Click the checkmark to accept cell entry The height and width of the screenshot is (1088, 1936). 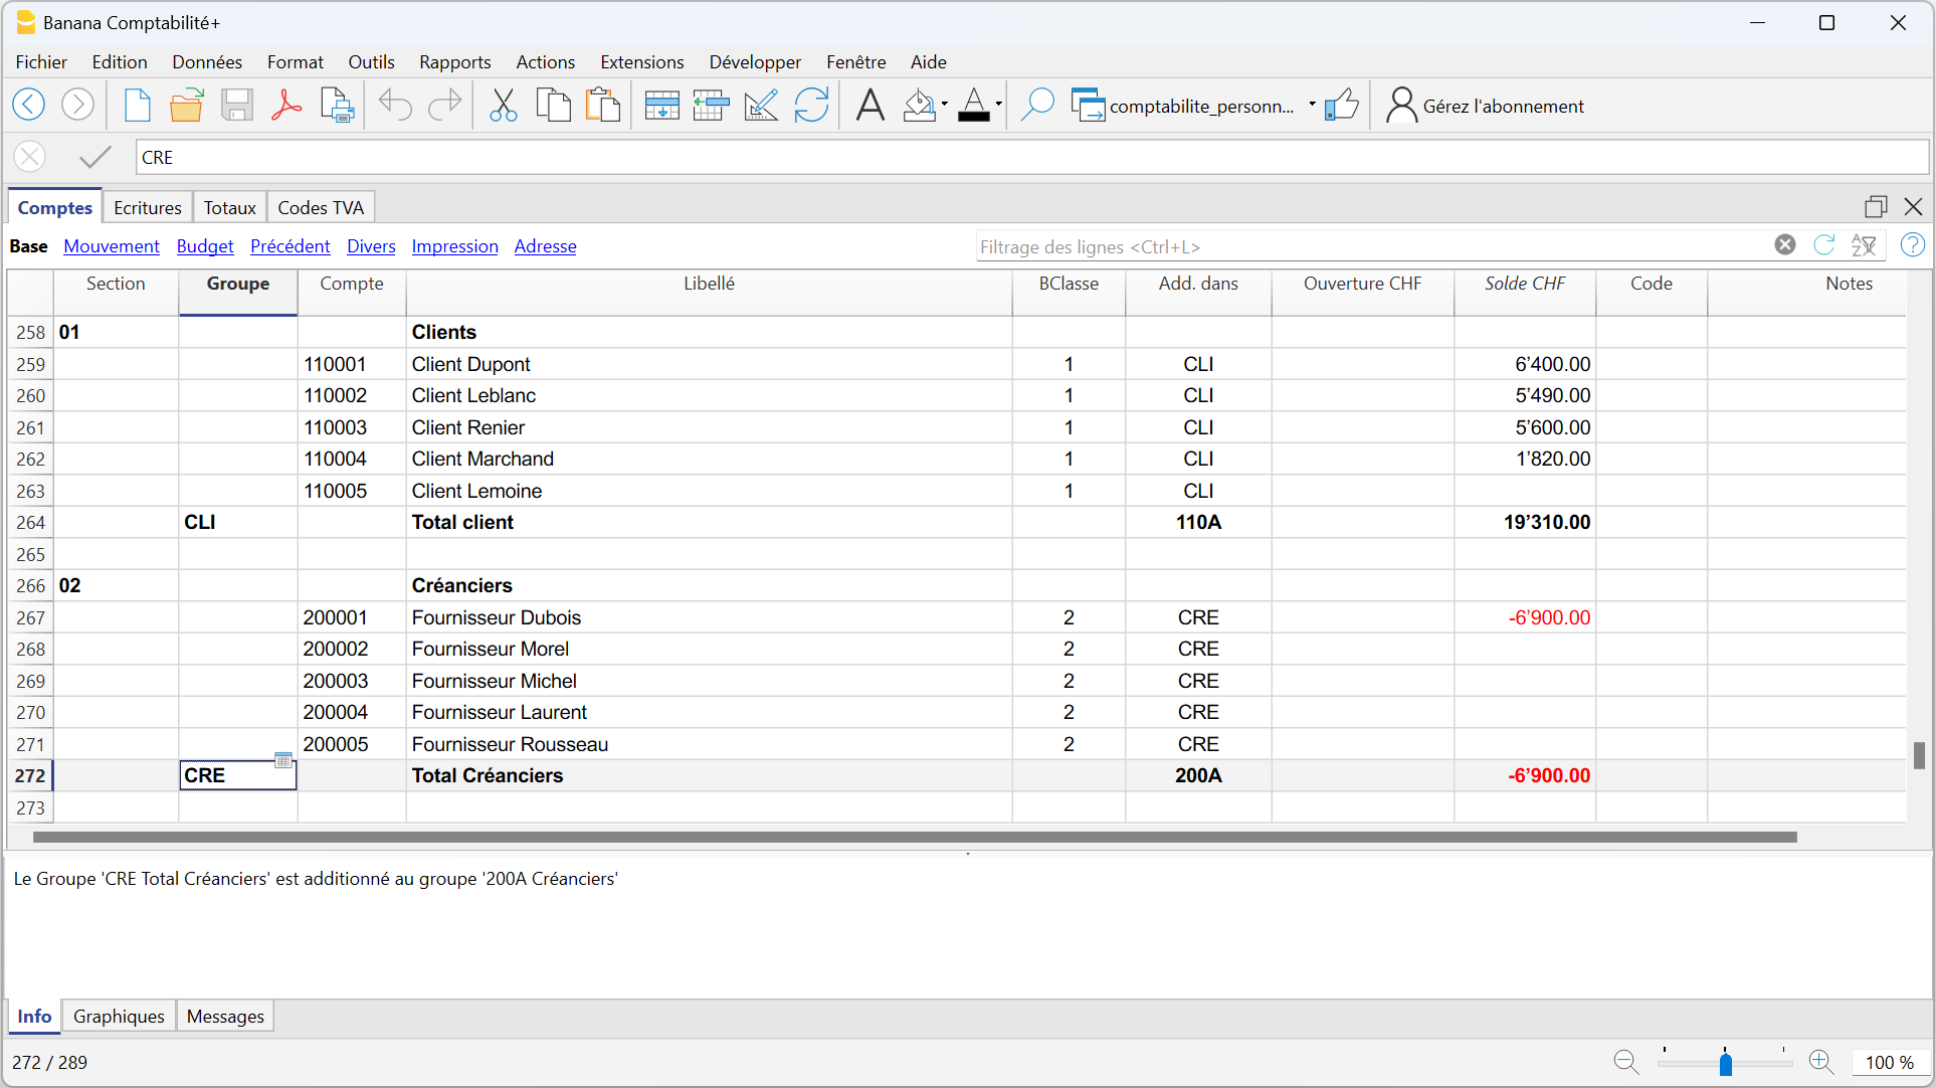[x=95, y=157]
